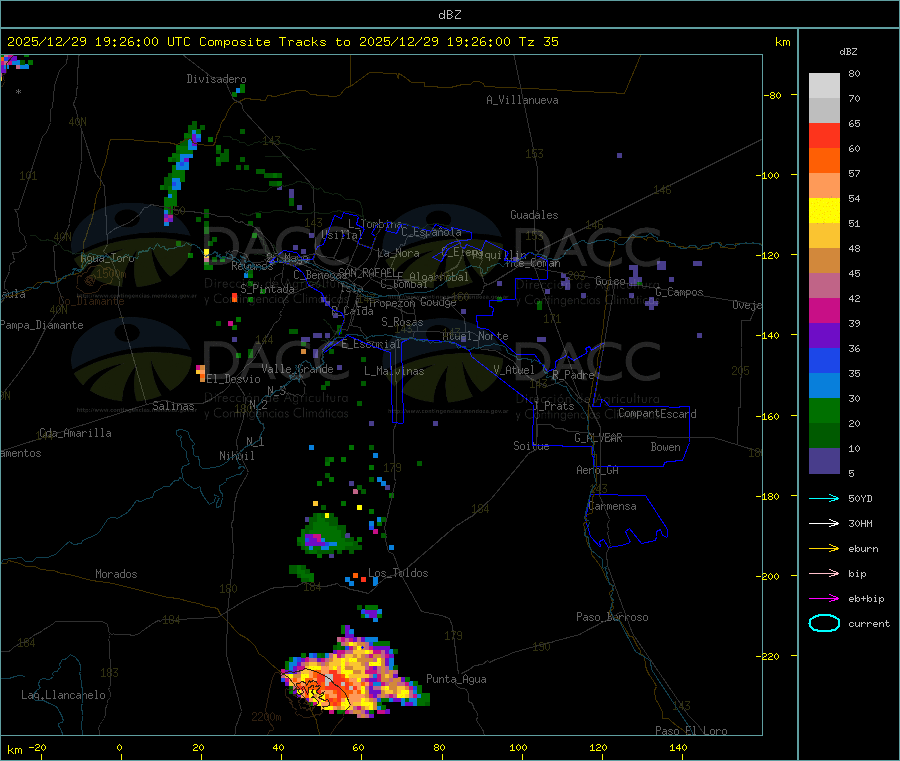Click the 'A_Villanueva' map label

522,100
